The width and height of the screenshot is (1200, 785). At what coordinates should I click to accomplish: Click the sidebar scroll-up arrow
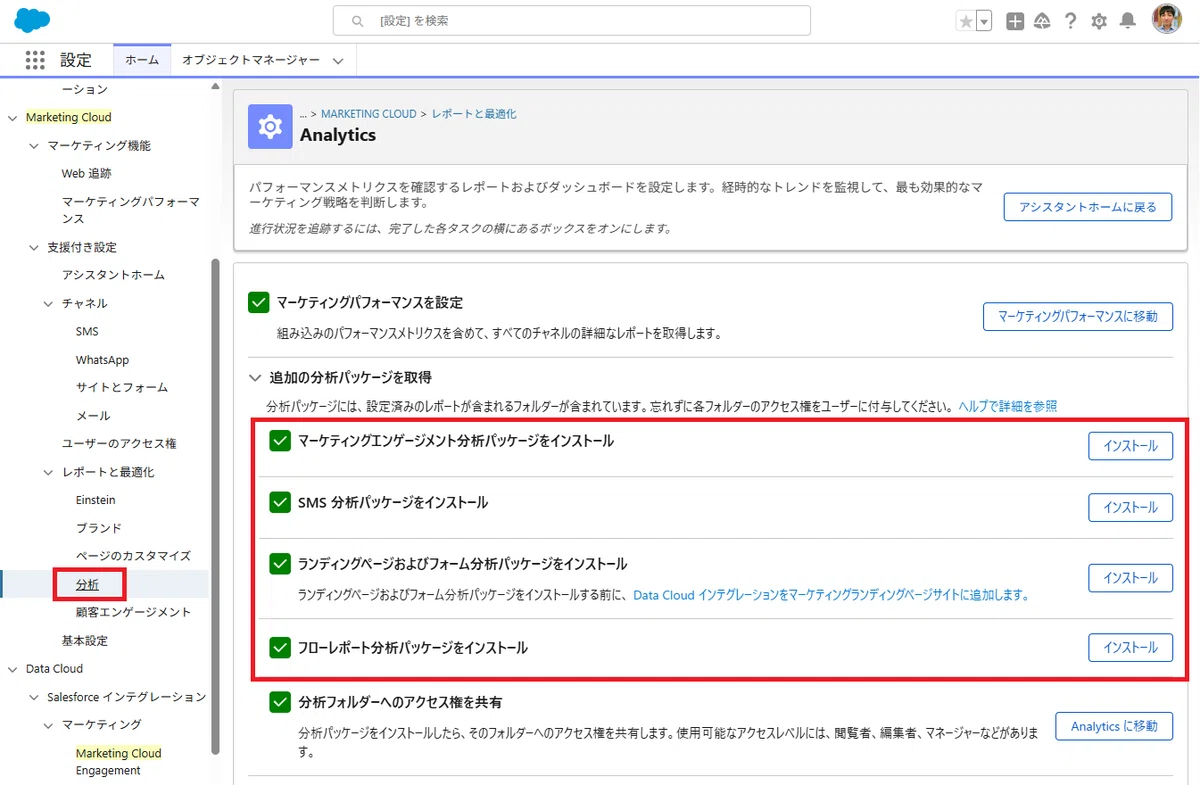pos(215,87)
